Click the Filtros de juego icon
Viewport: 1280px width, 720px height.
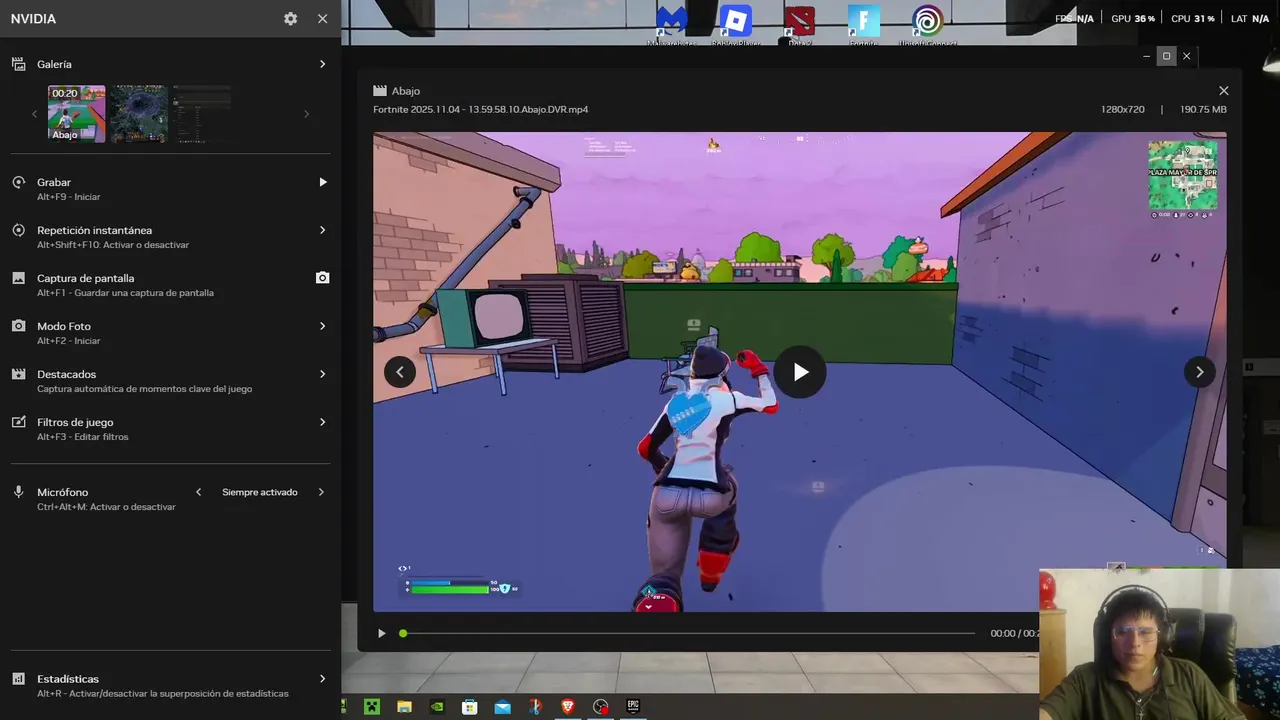(x=18, y=422)
